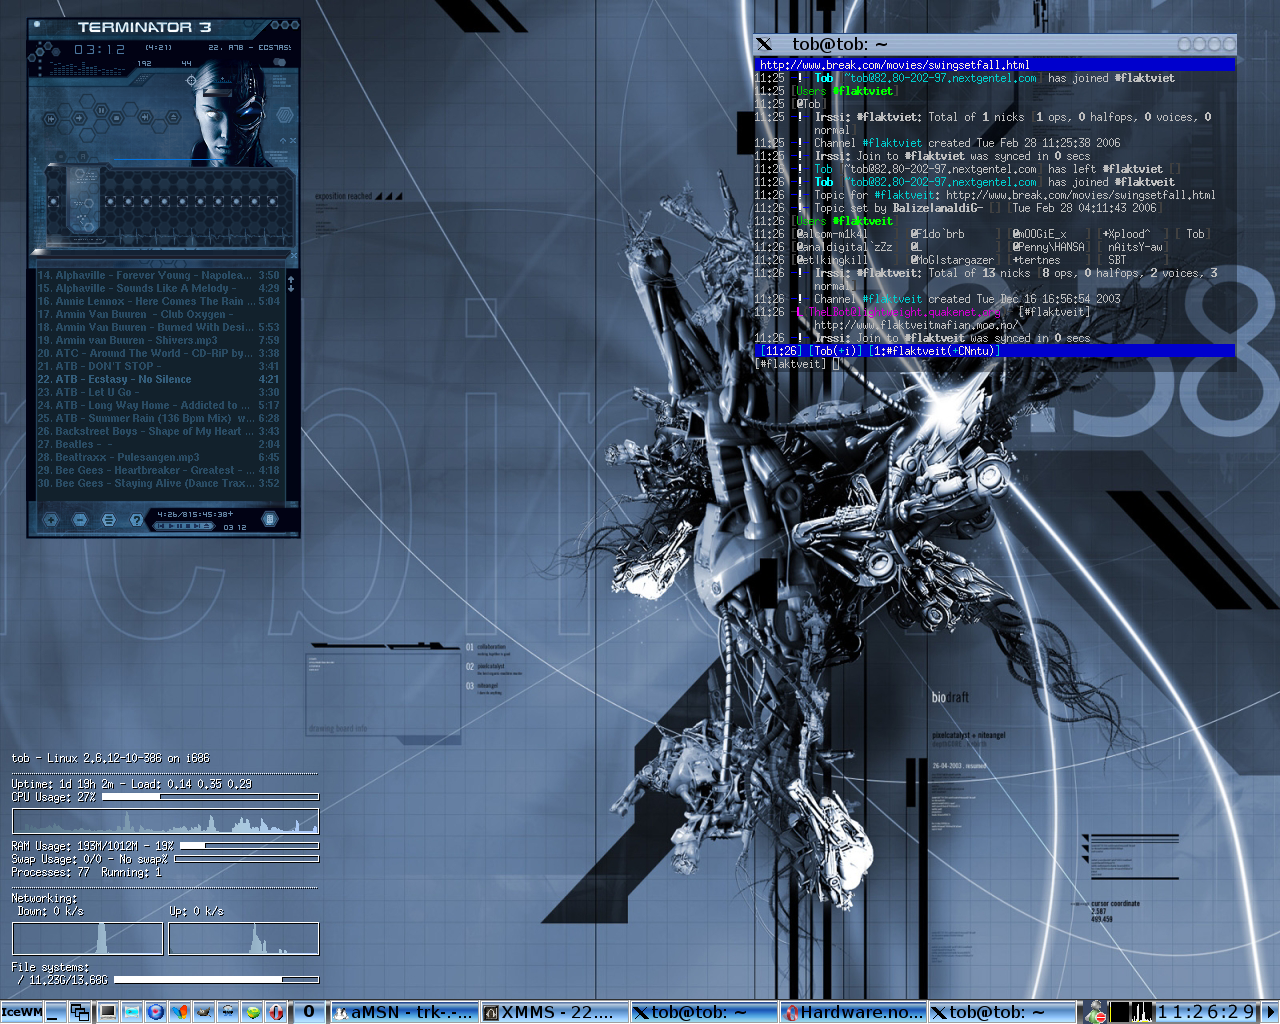This screenshot has height=1024, width=1280.
Task: Click taskbar collapse arrow at far right
Action: click(1271, 1012)
